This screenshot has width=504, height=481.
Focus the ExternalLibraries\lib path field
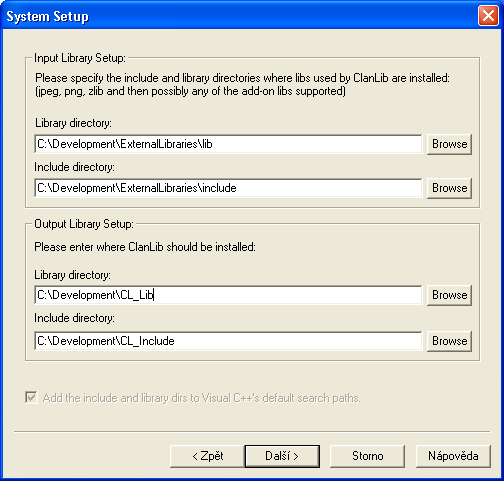point(228,144)
